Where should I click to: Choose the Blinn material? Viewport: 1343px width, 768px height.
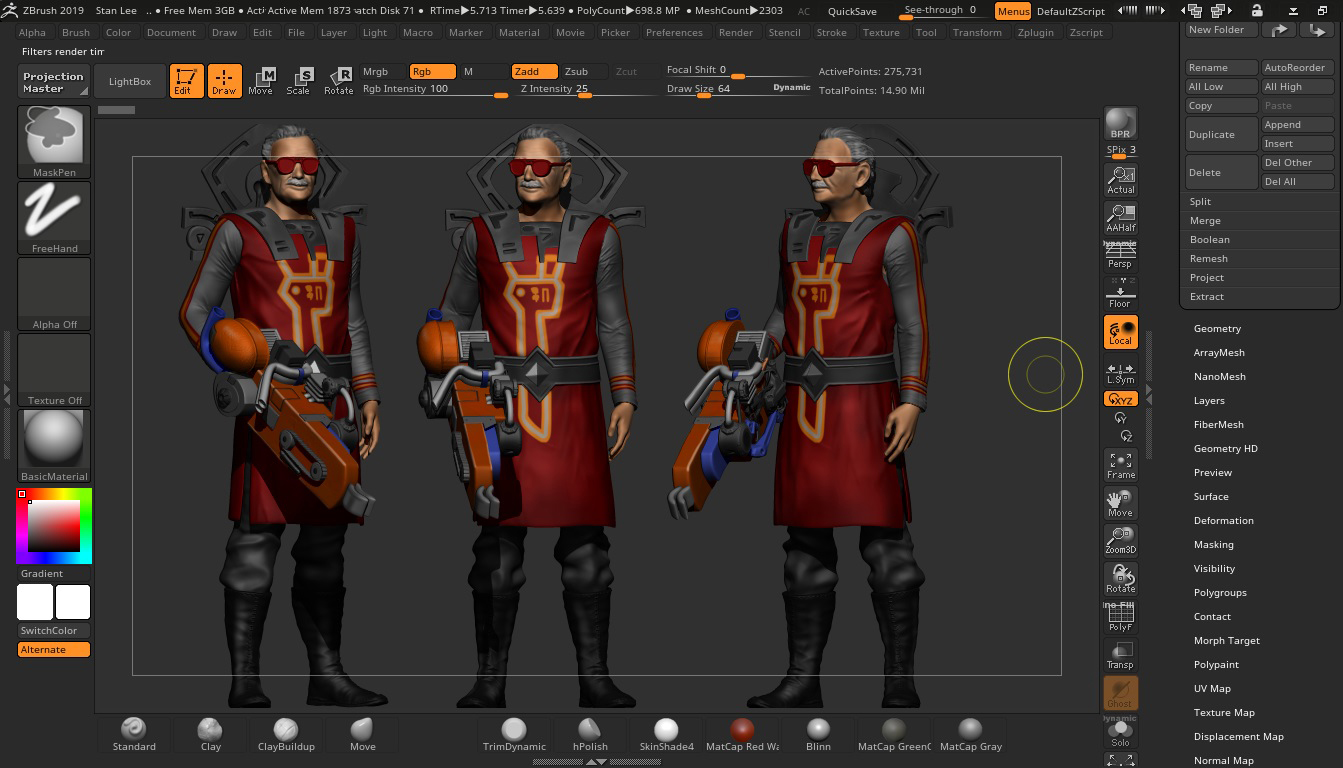tap(818, 734)
